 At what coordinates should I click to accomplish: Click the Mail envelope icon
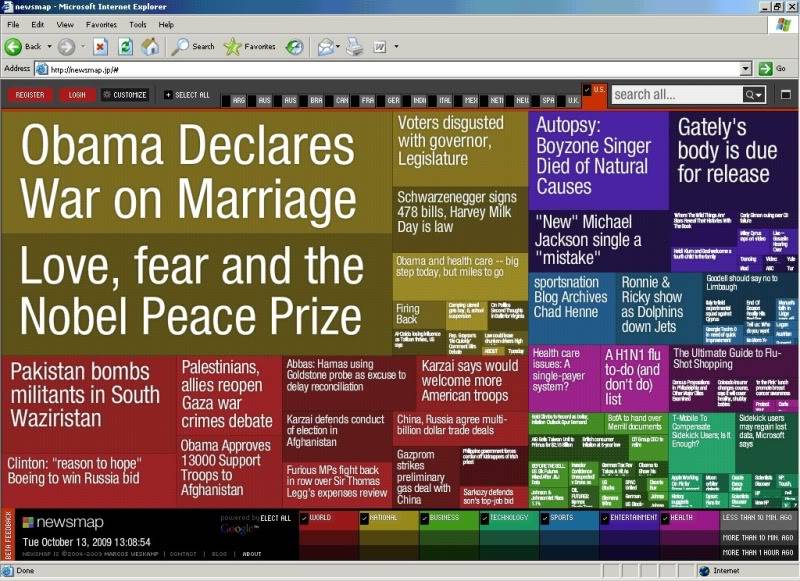[x=325, y=47]
